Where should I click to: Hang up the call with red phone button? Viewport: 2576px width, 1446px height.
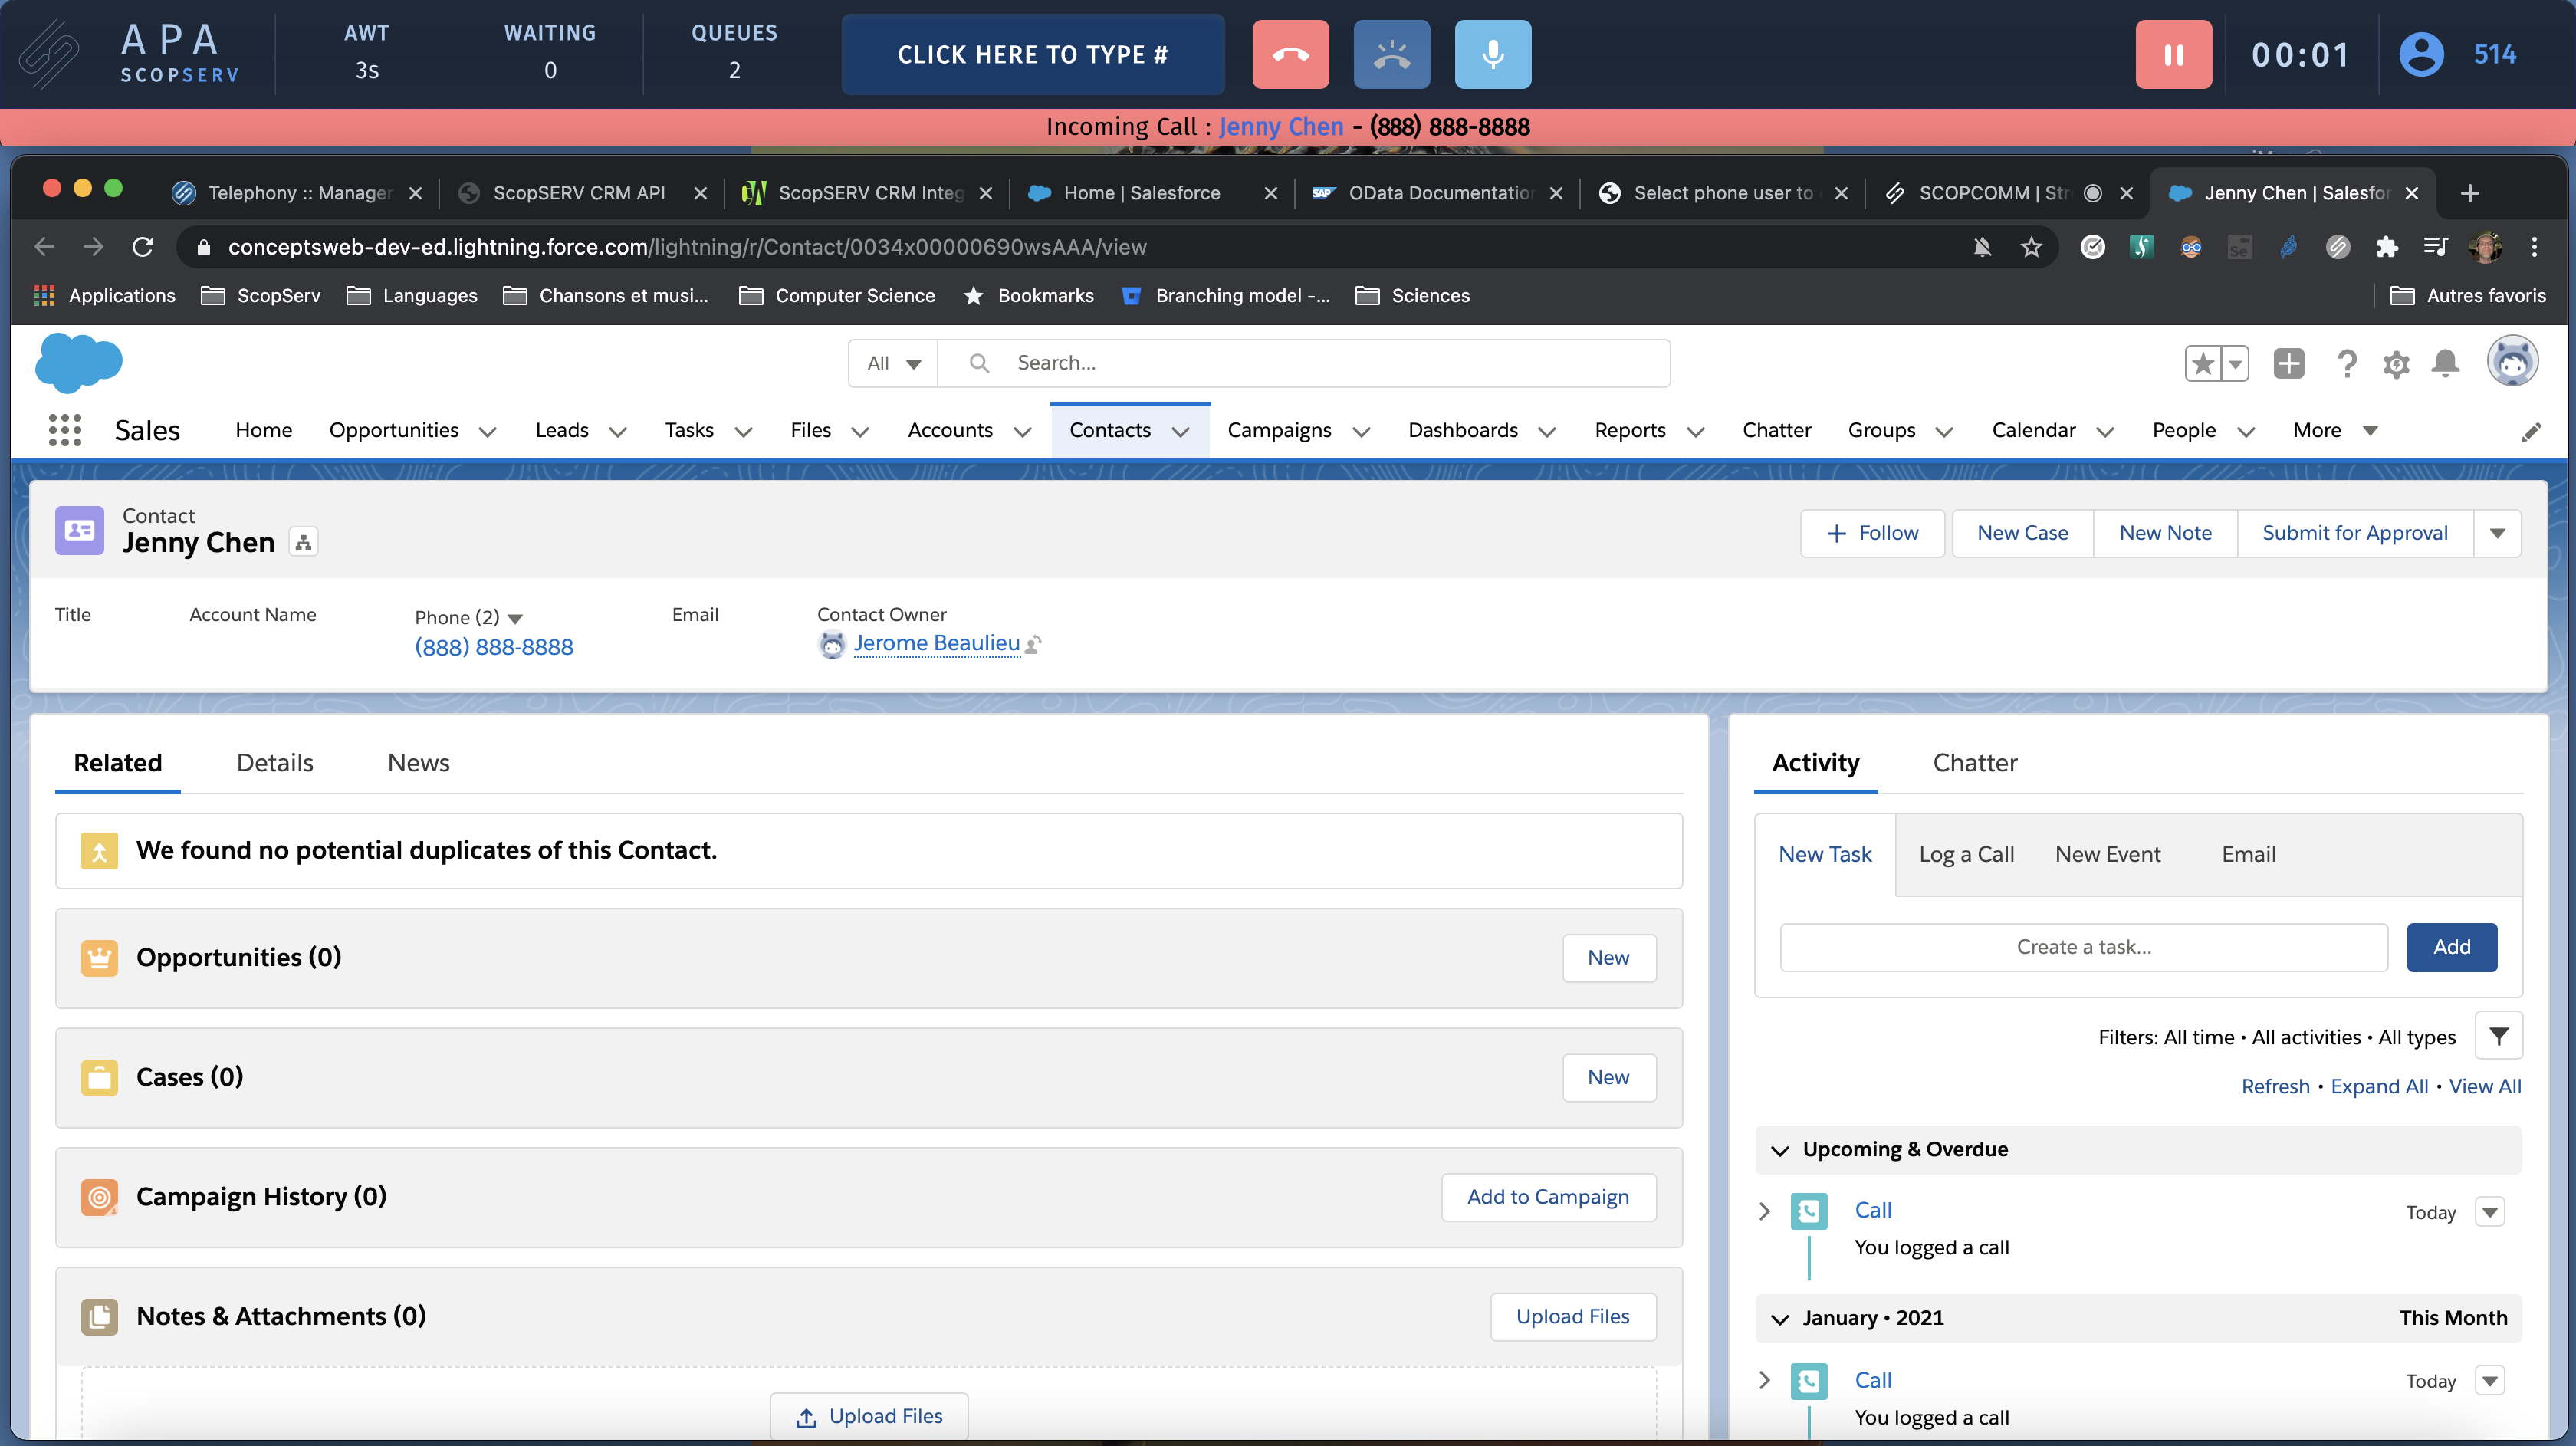pos(1290,54)
